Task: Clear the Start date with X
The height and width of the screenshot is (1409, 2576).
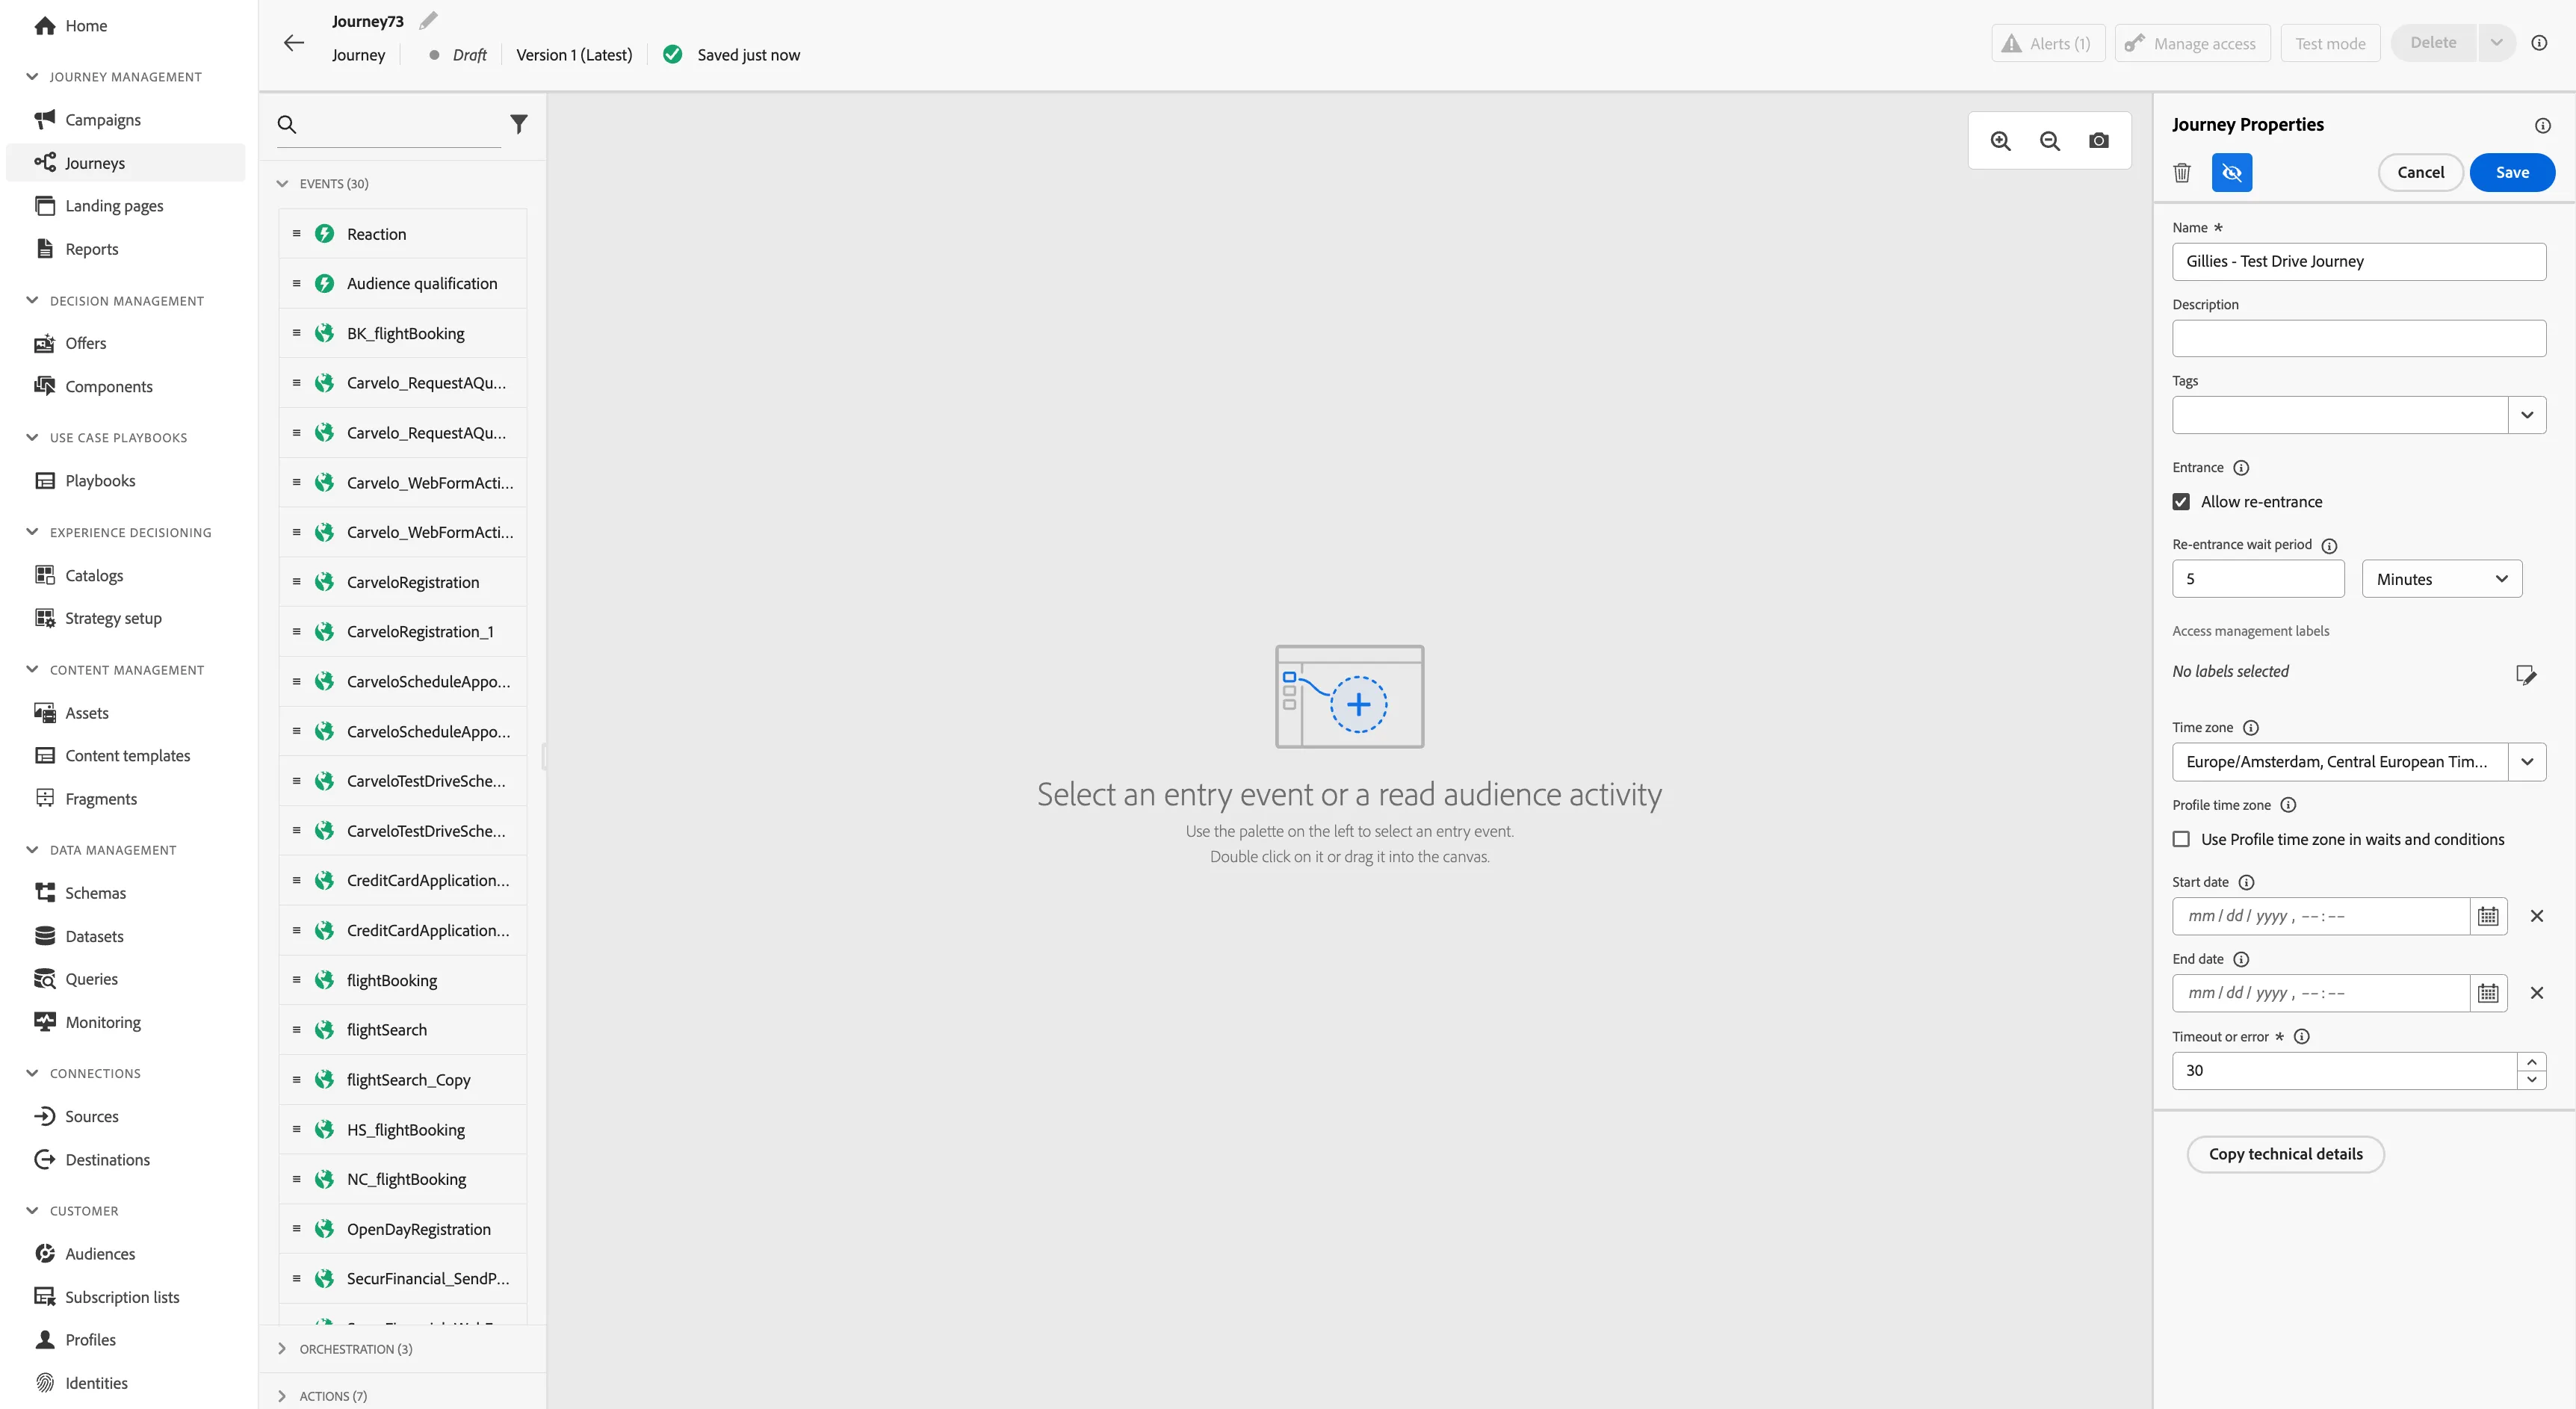Action: 2537,916
